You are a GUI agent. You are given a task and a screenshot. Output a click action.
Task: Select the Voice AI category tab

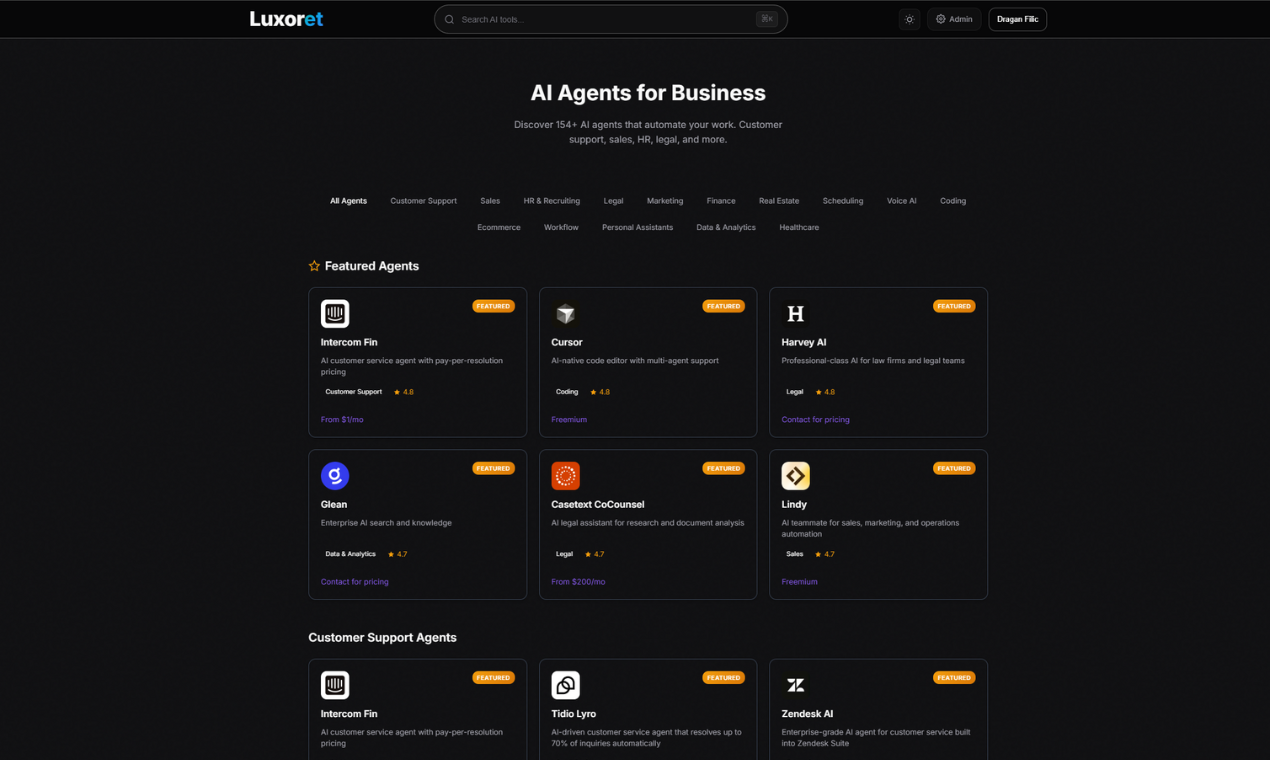pos(902,201)
